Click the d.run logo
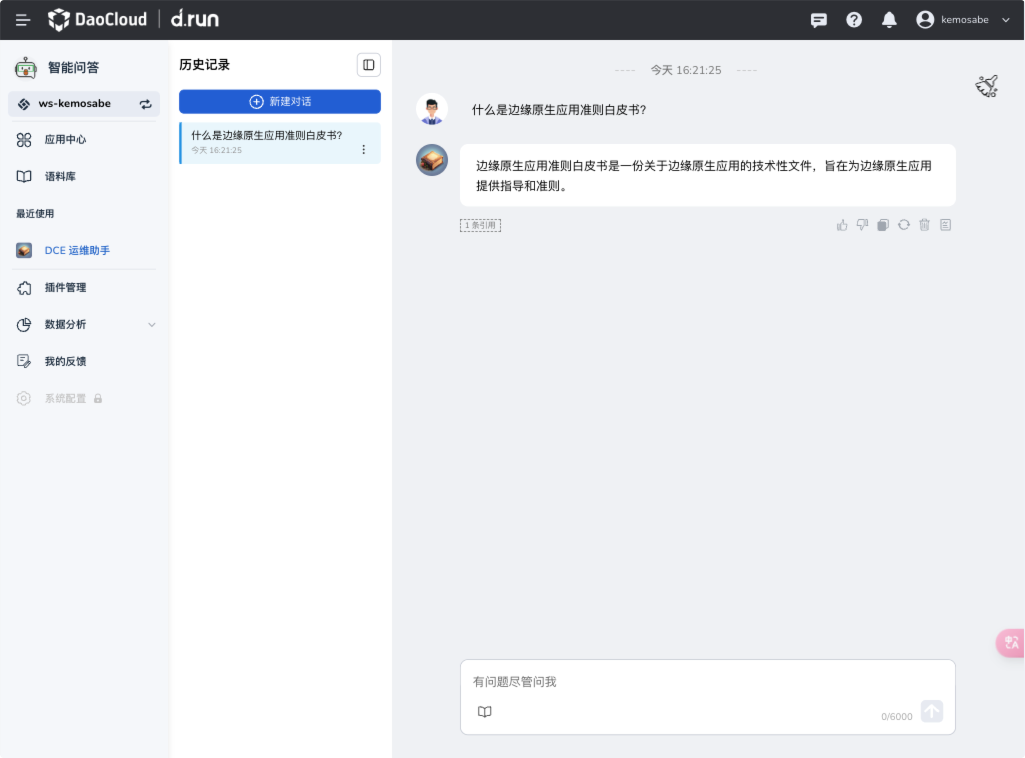Screen dimensions: 1025x758 pos(195,19)
